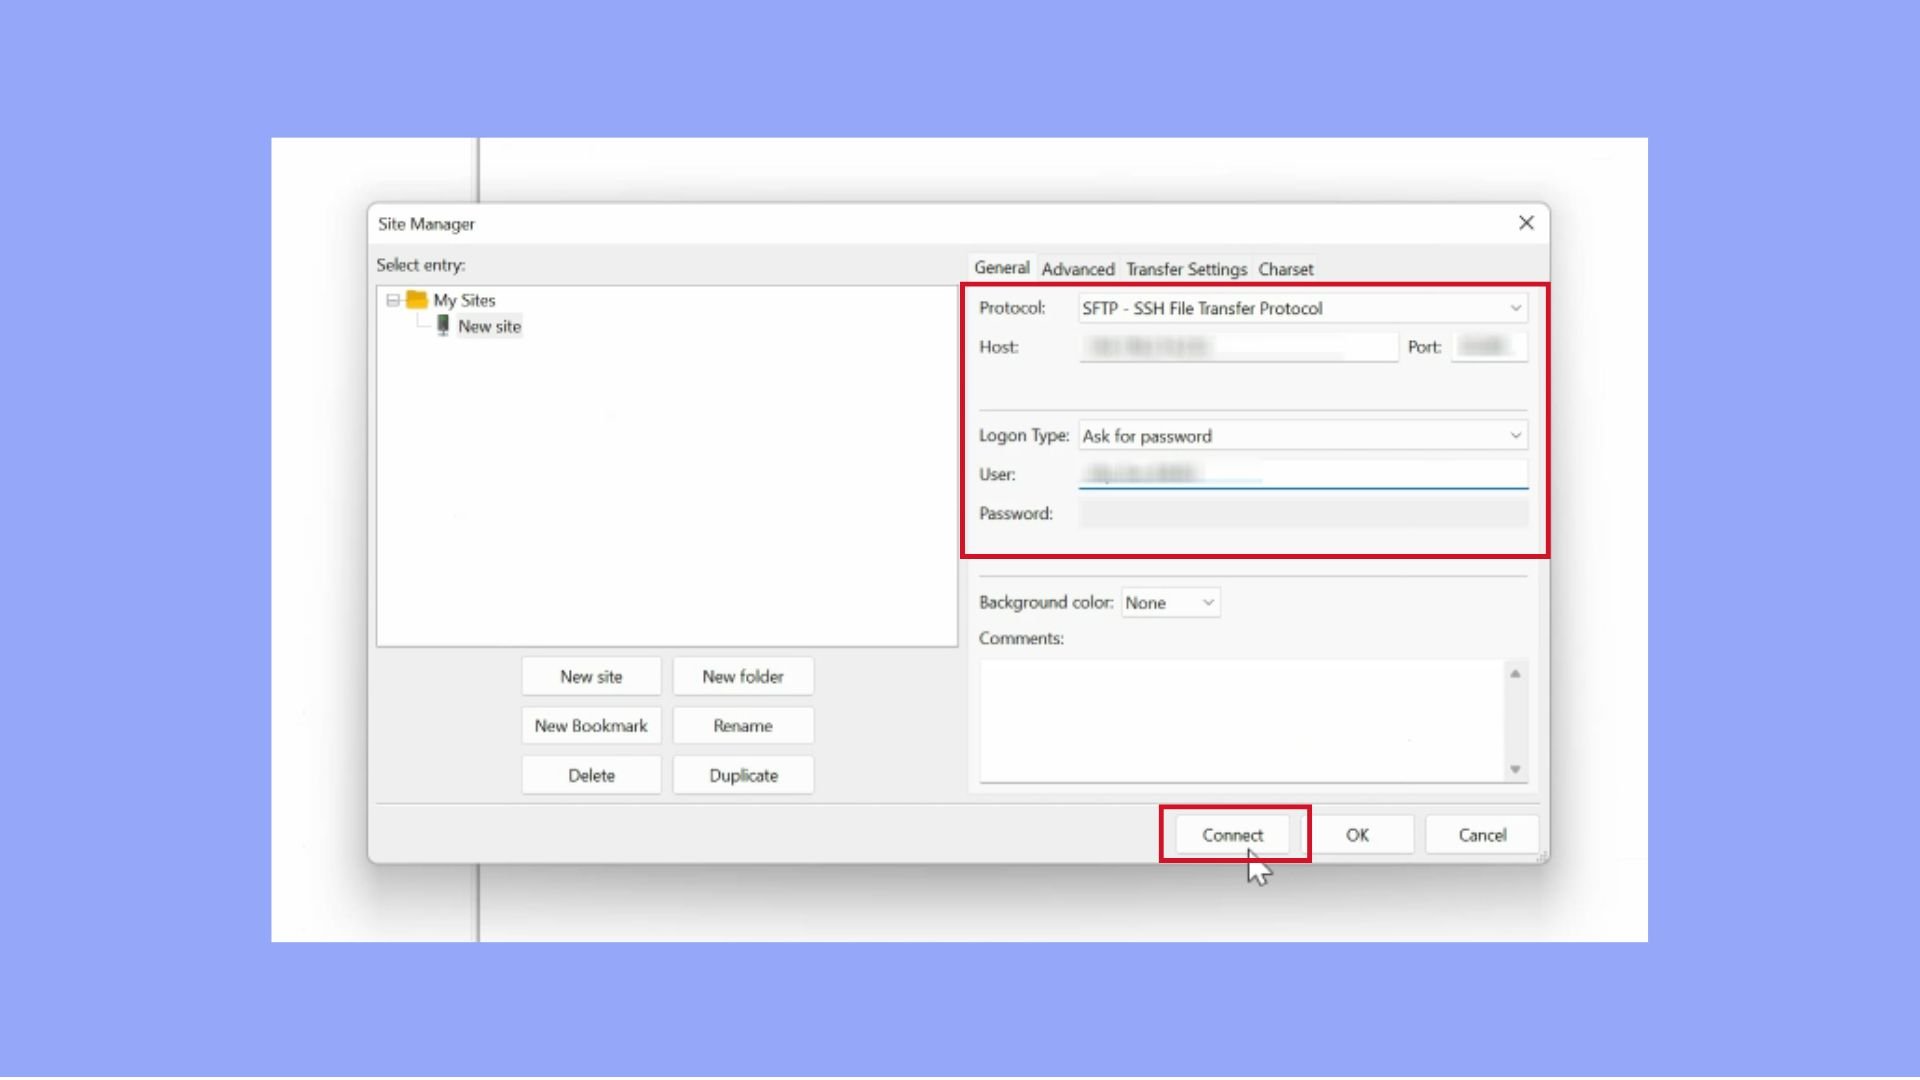Screen dimensions: 1920x1080
Task: Click the New Bookmark button
Action: (591, 725)
